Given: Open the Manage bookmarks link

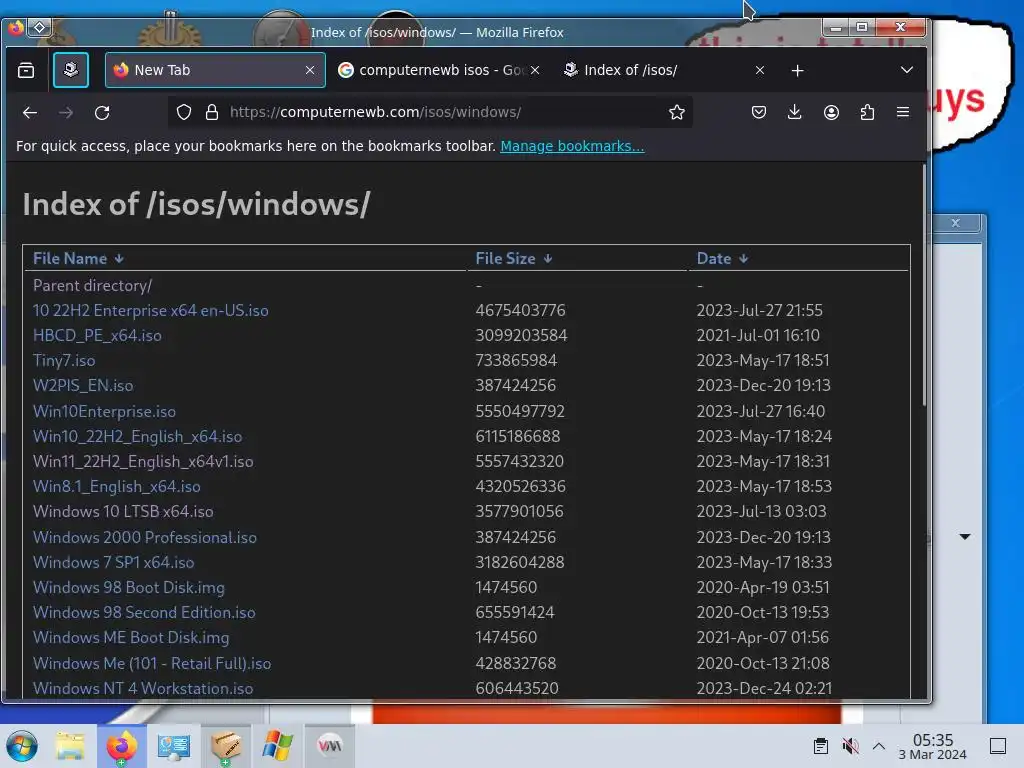Looking at the screenshot, I should [x=572, y=146].
